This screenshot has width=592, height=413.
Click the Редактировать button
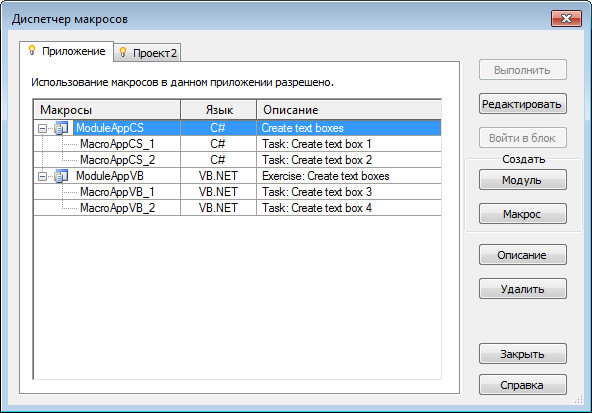tap(523, 104)
